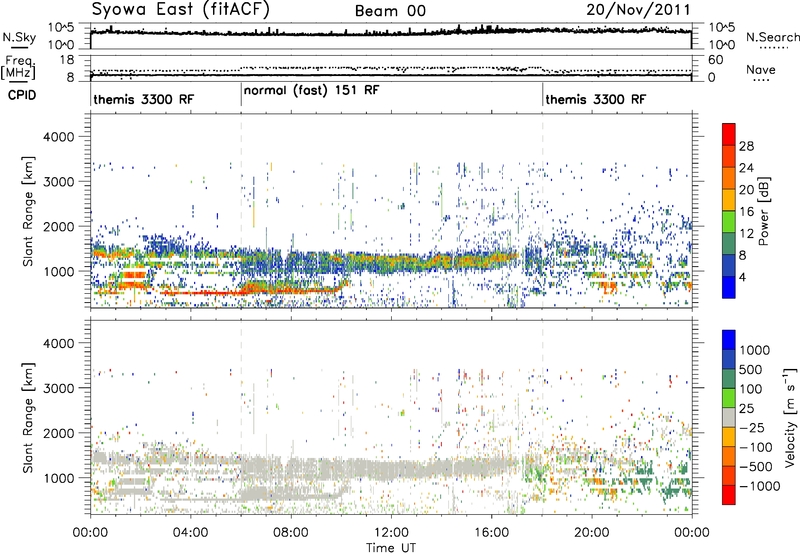Click the gray band of velocity colorbar
This screenshot has width=800, height=554.
point(729,417)
